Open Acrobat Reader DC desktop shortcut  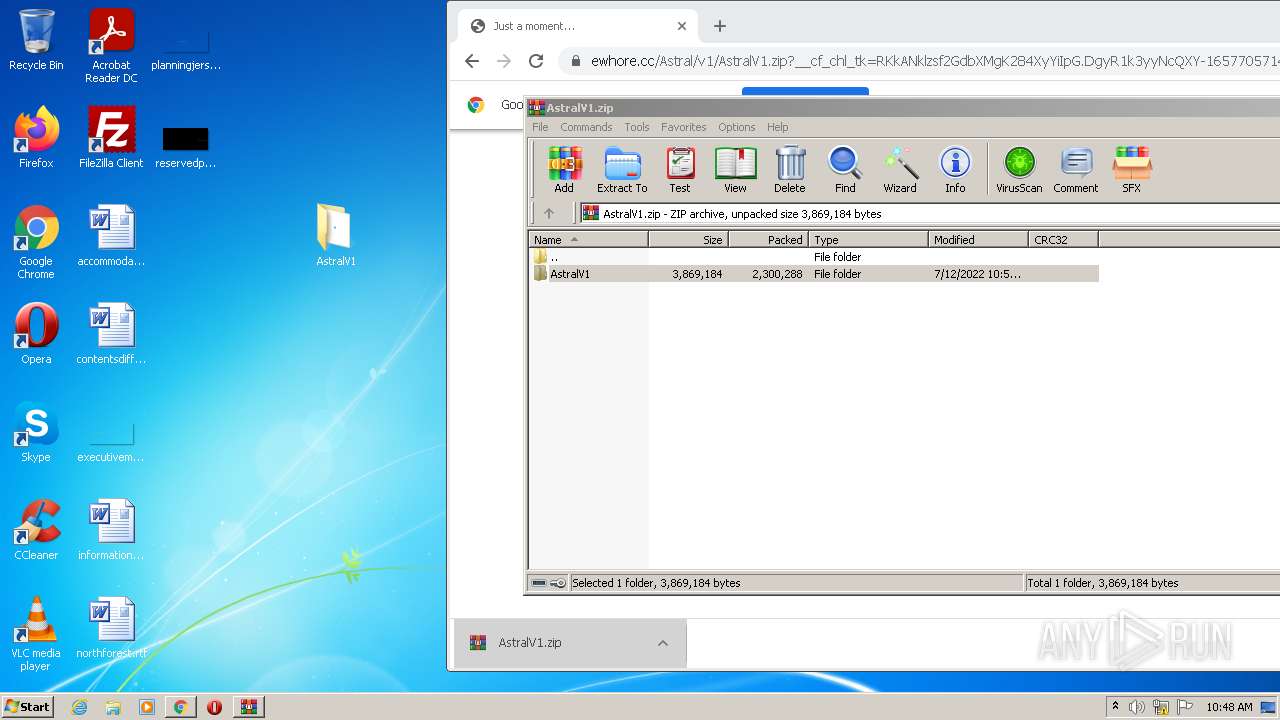pos(111,46)
